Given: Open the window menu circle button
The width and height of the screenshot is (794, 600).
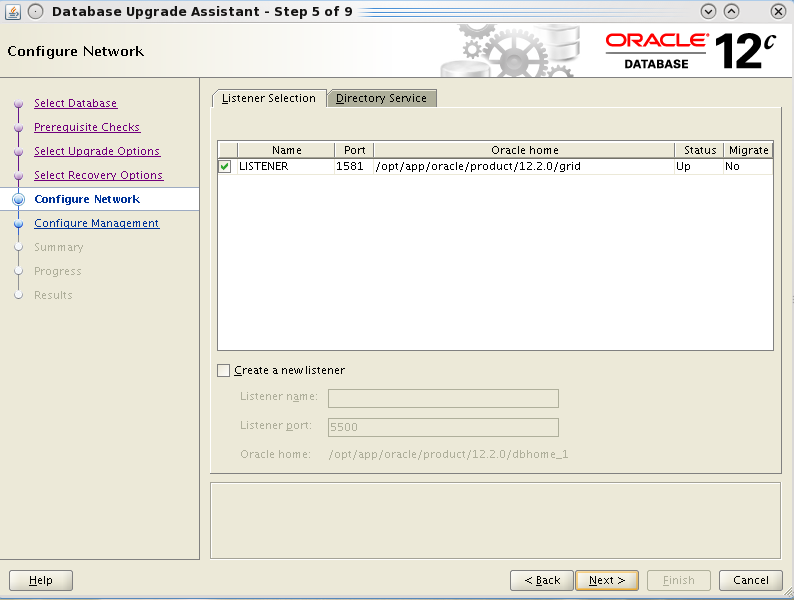Looking at the screenshot, I should pyautogui.click(x=35, y=11).
